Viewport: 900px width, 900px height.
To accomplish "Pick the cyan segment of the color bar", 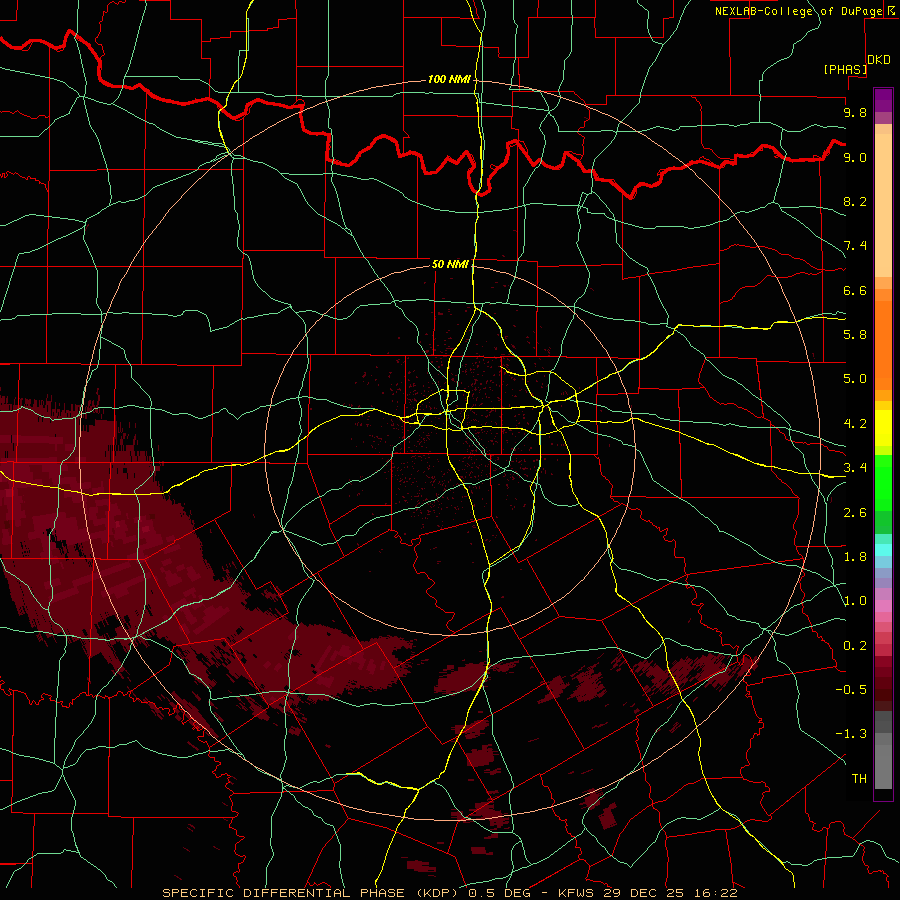I will point(883,550).
